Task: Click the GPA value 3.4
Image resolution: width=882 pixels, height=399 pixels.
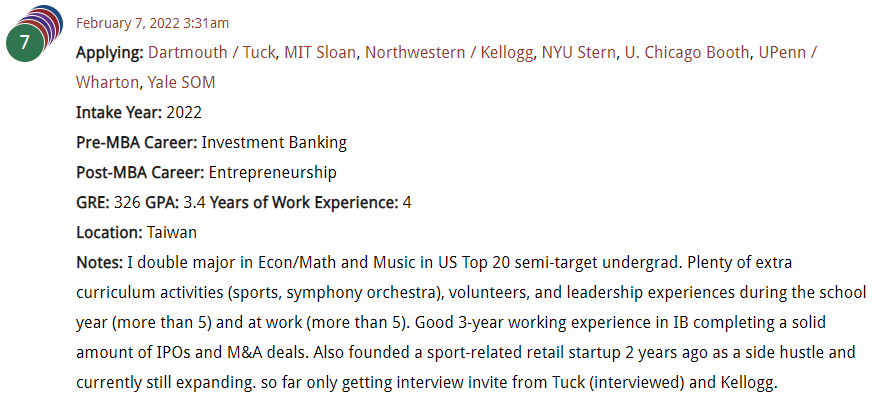Action: [195, 202]
